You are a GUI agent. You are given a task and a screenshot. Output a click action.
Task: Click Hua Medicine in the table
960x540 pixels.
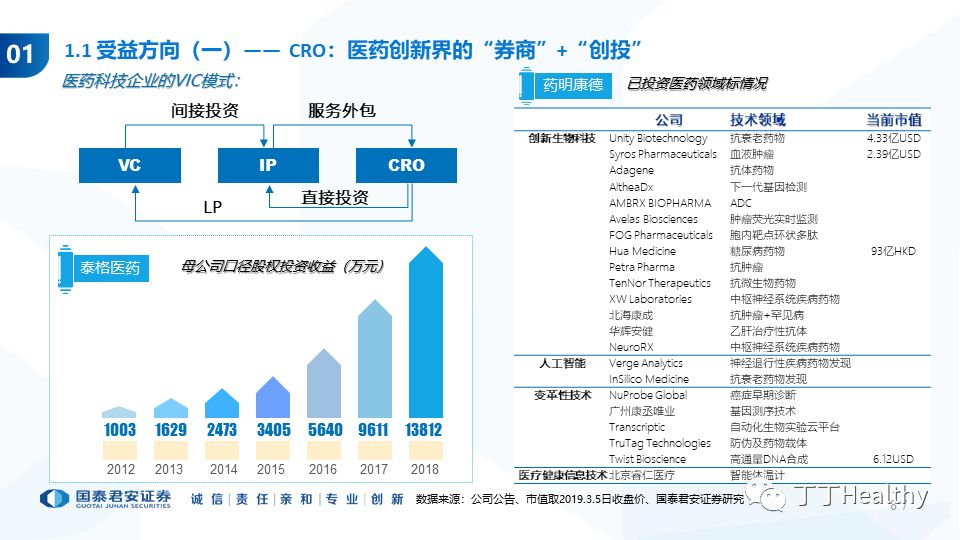point(642,251)
